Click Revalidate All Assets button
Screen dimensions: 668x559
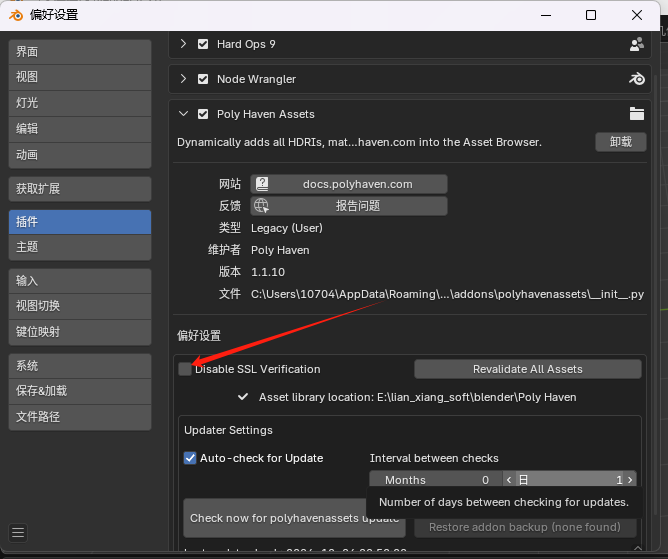coord(528,369)
